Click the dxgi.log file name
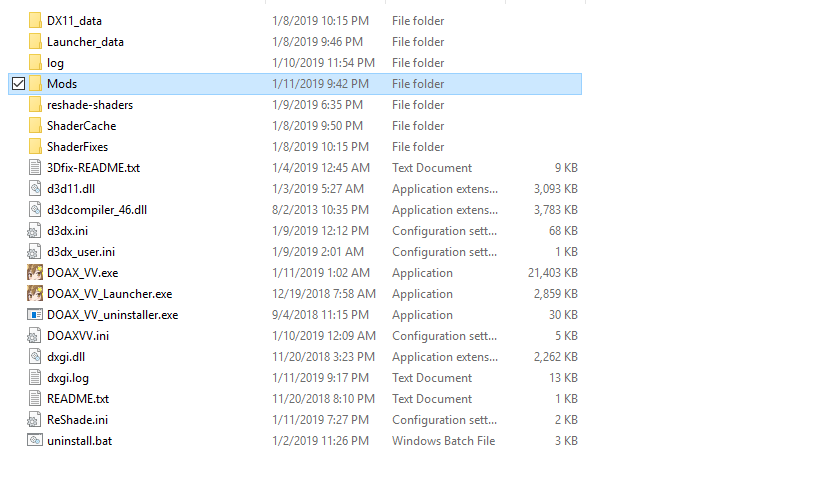The width and height of the screenshot is (817, 479). pos(68,378)
